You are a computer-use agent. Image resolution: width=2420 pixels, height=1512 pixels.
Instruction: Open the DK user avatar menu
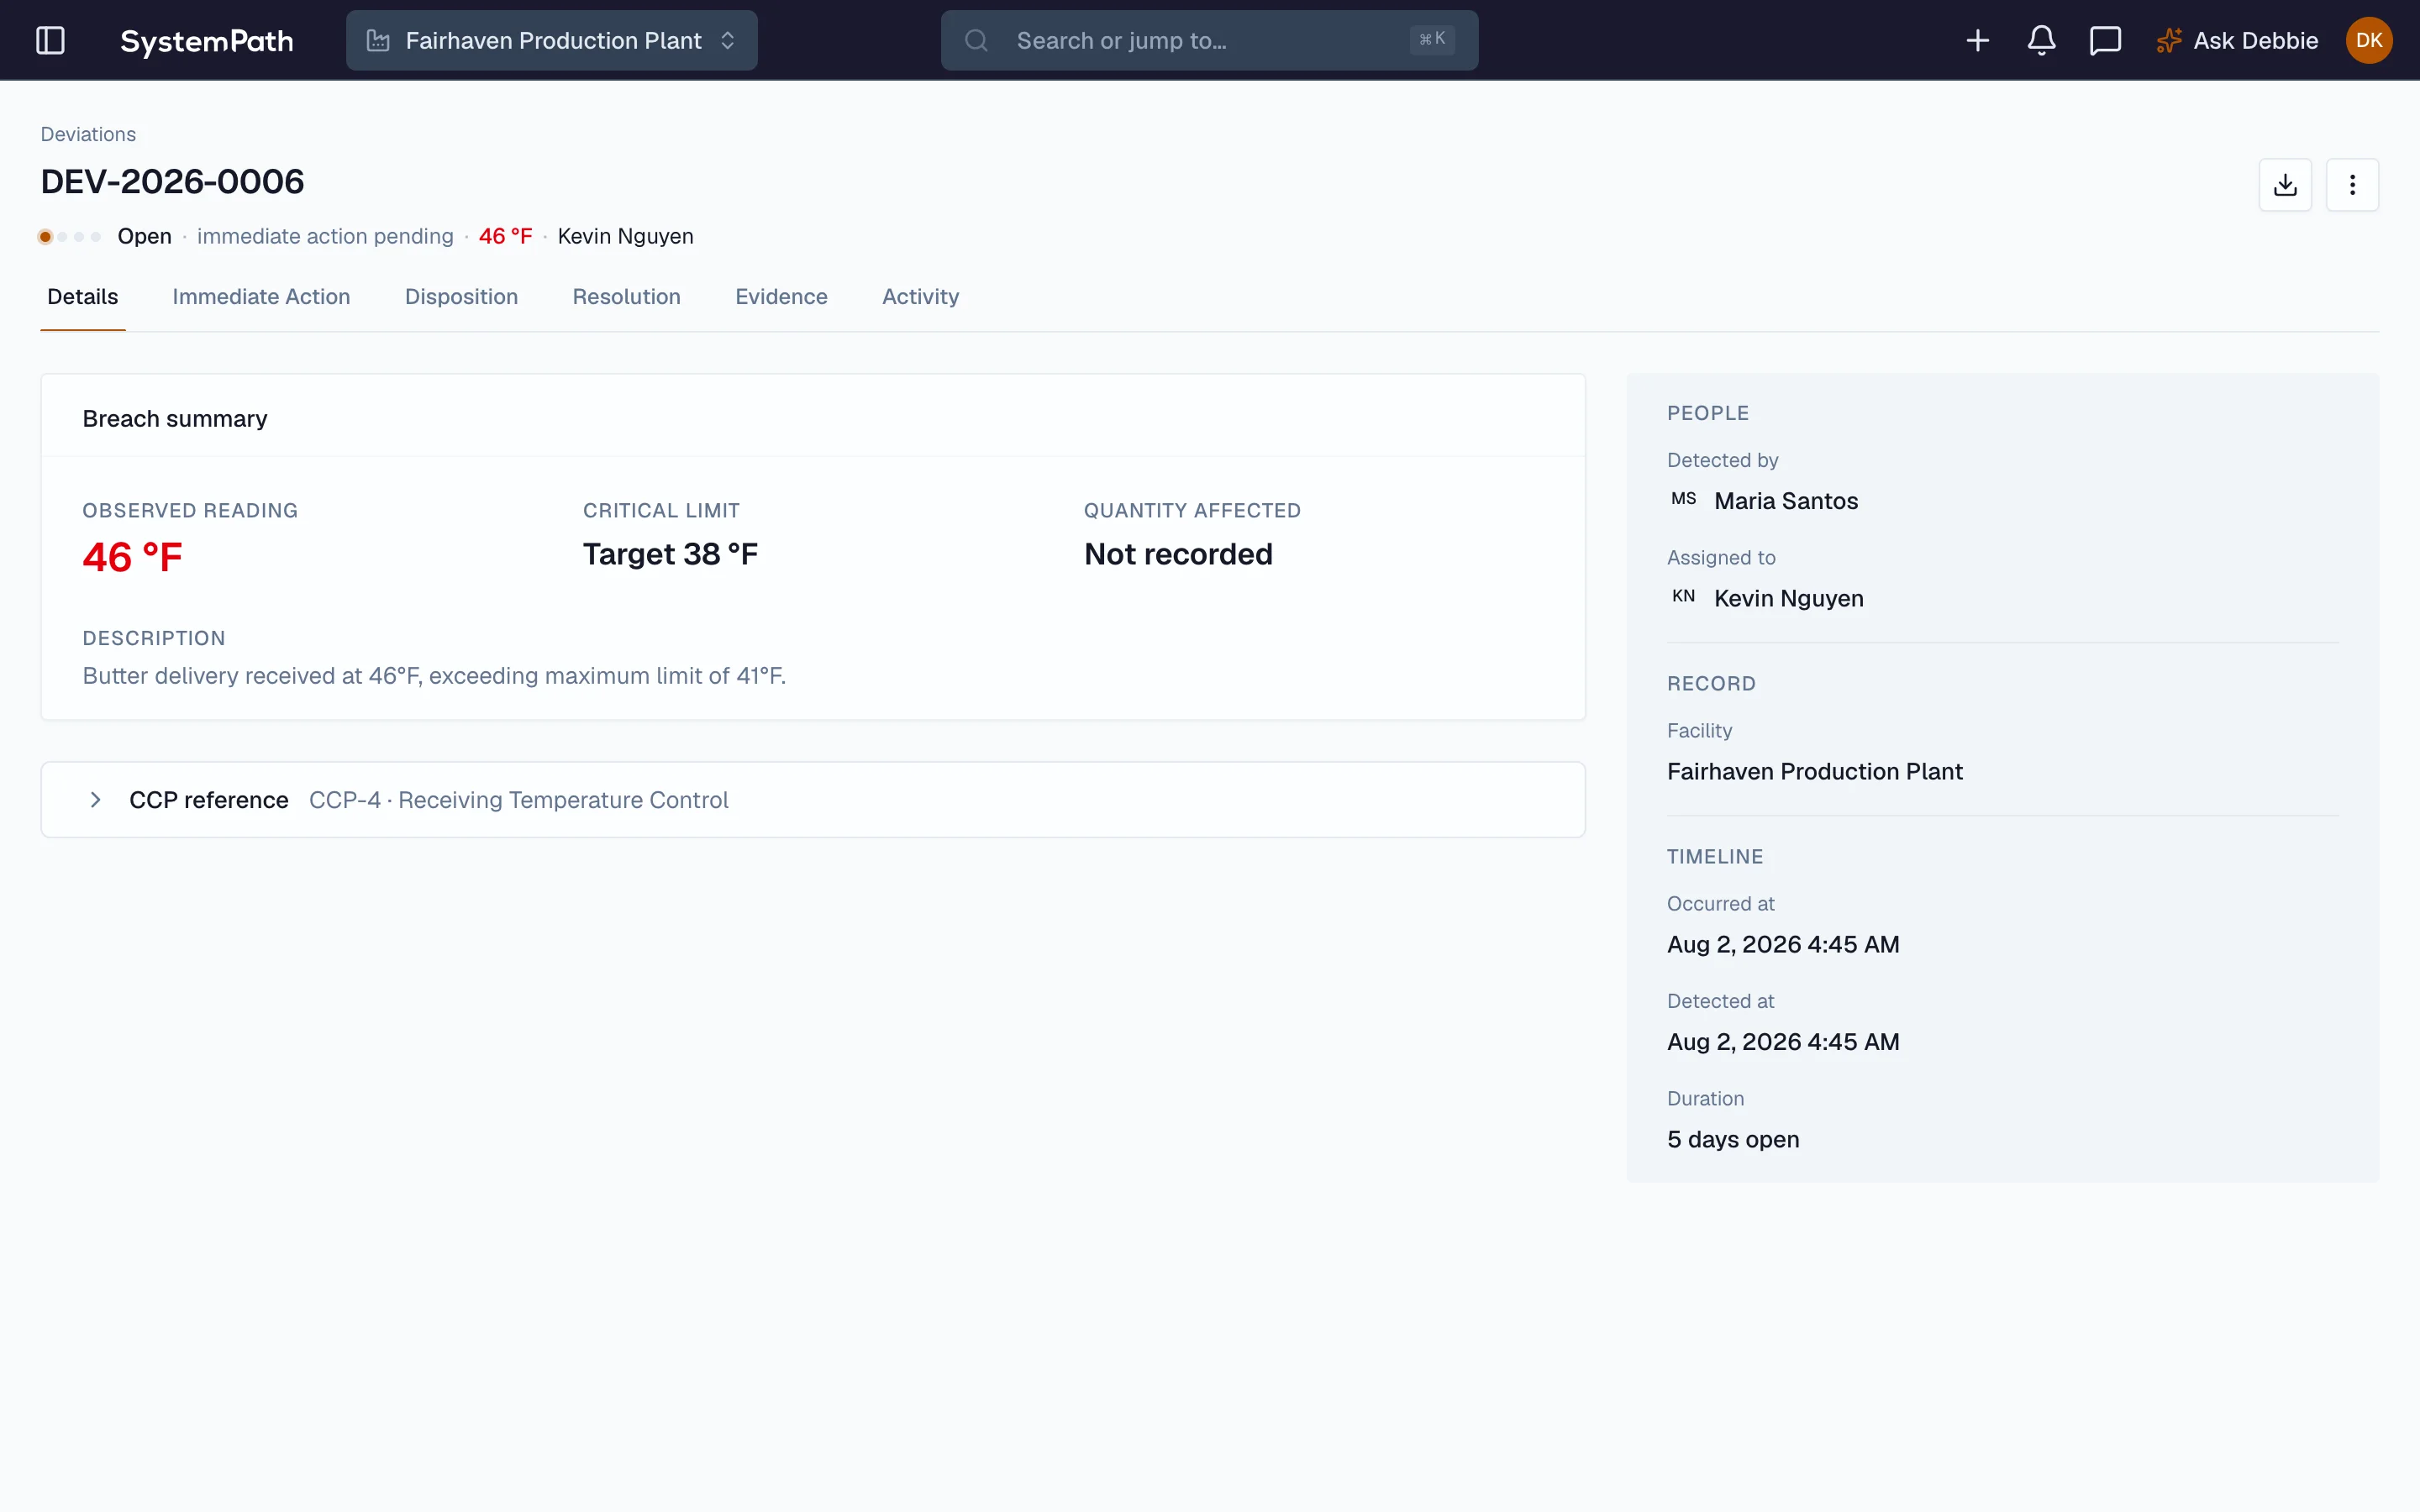pyautogui.click(x=2368, y=40)
